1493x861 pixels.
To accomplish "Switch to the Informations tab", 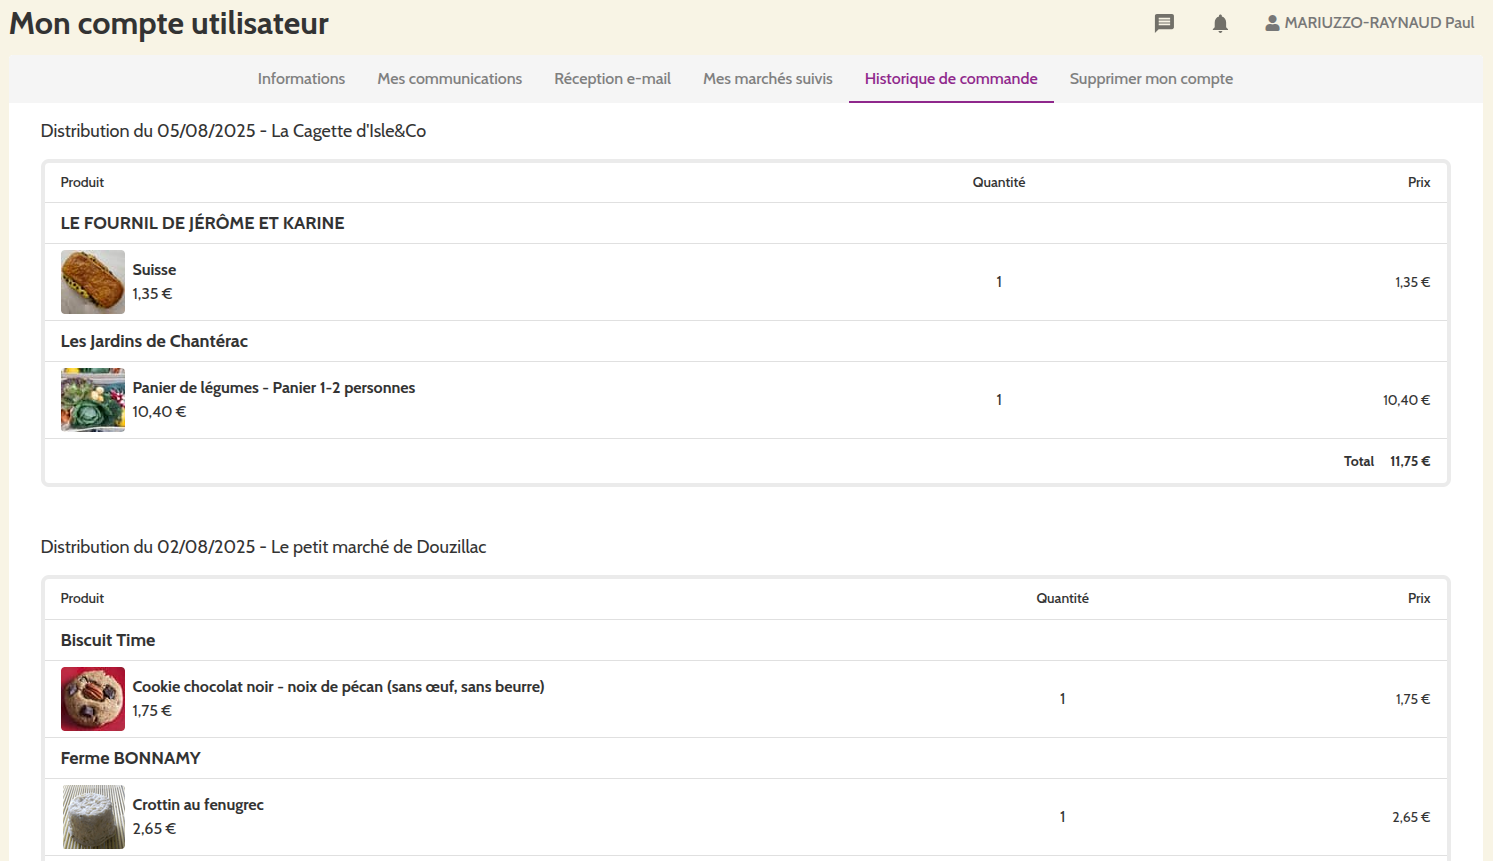I will 301,79.
